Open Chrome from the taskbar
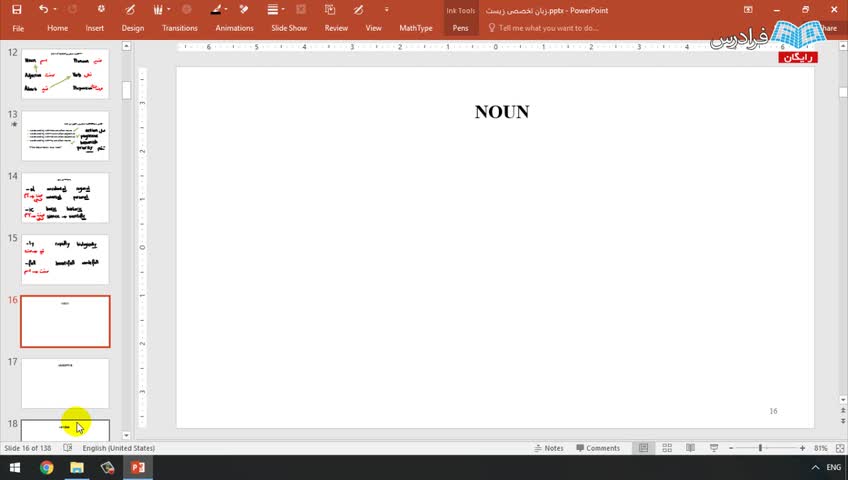Viewport: 848px width, 480px height. [47, 467]
